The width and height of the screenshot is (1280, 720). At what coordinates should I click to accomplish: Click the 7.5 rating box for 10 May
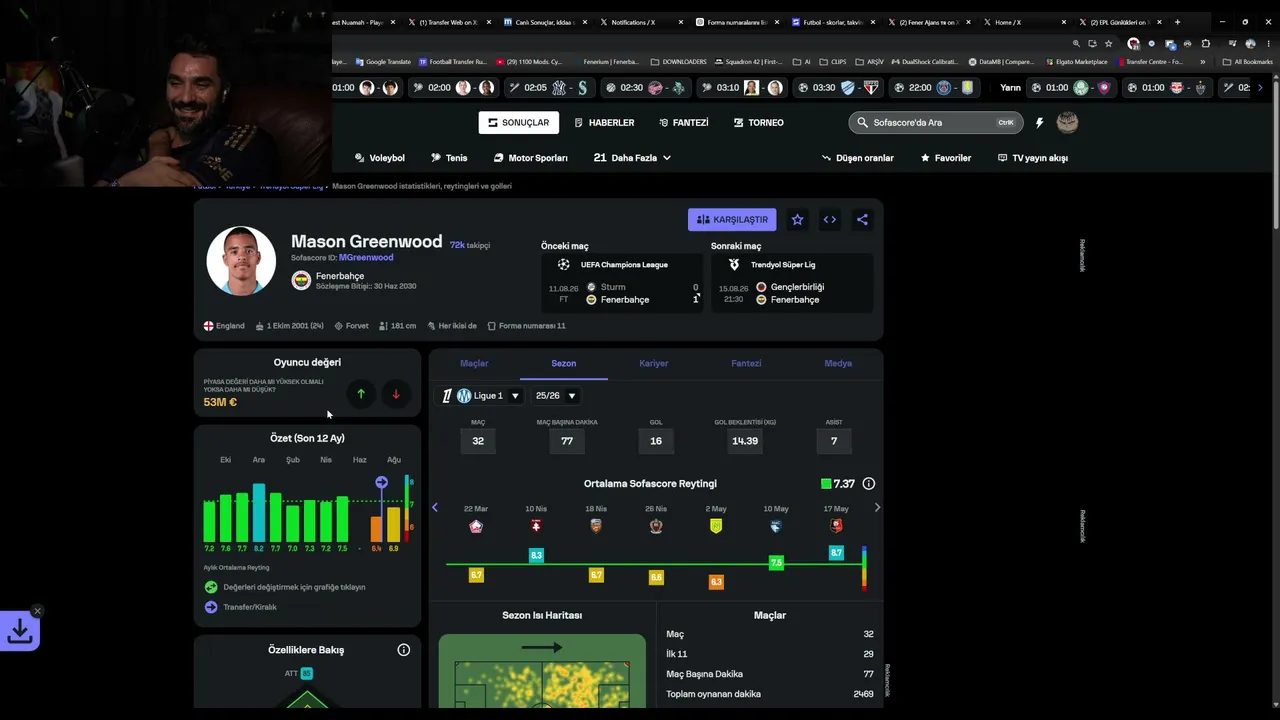776,563
